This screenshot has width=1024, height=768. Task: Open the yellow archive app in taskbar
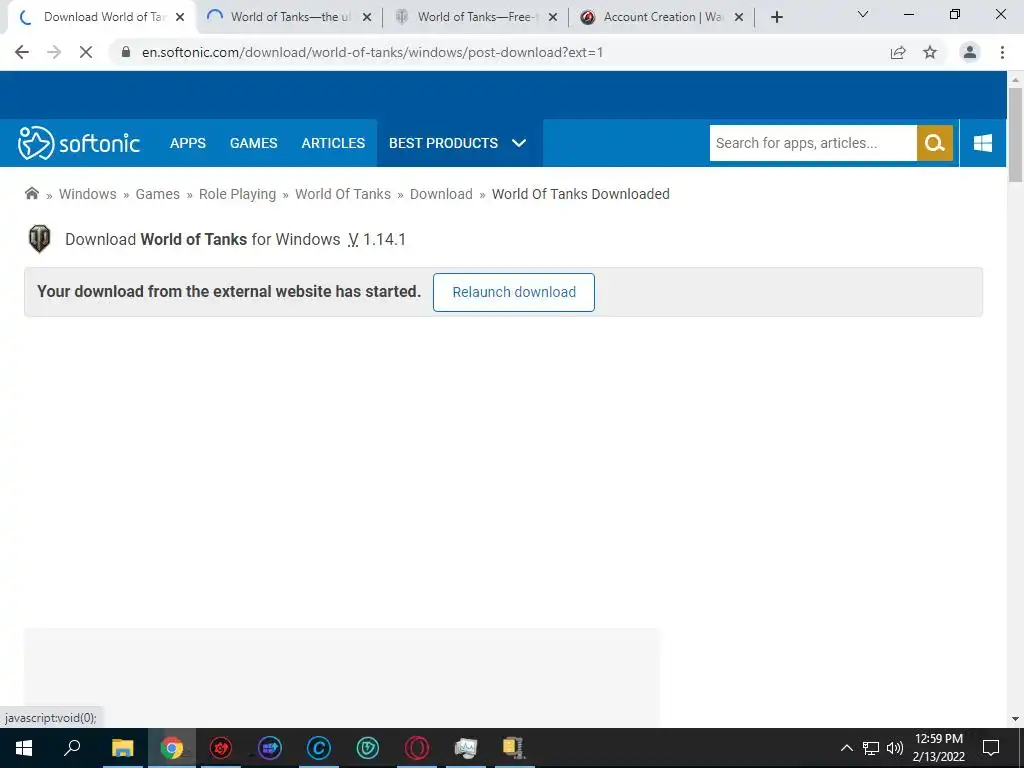(x=514, y=748)
